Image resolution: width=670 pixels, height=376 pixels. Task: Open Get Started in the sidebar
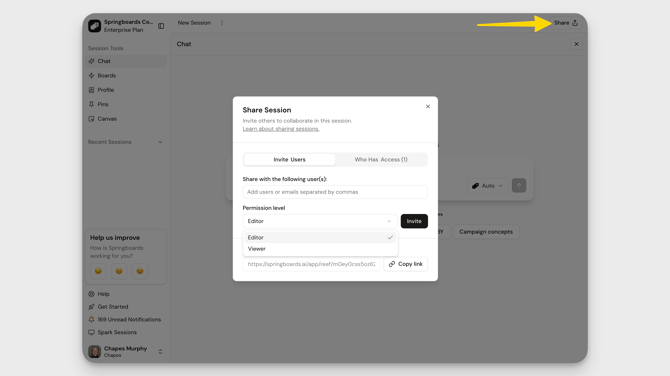(109, 307)
